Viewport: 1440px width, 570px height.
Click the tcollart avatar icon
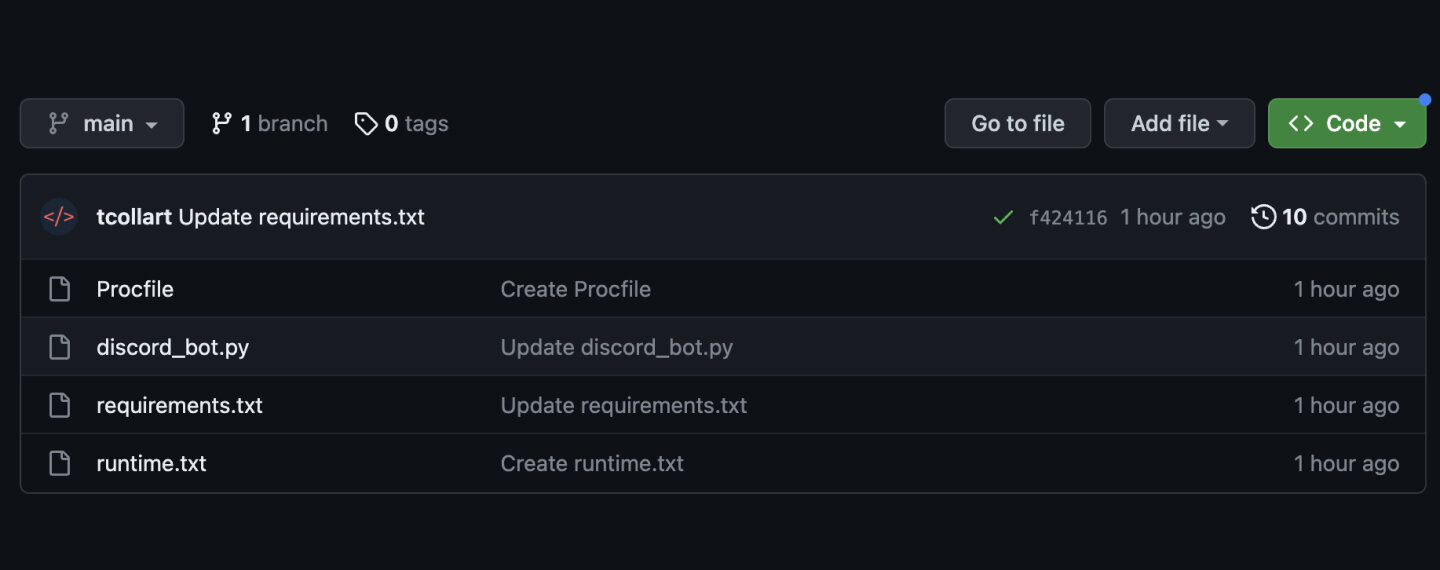(59, 217)
